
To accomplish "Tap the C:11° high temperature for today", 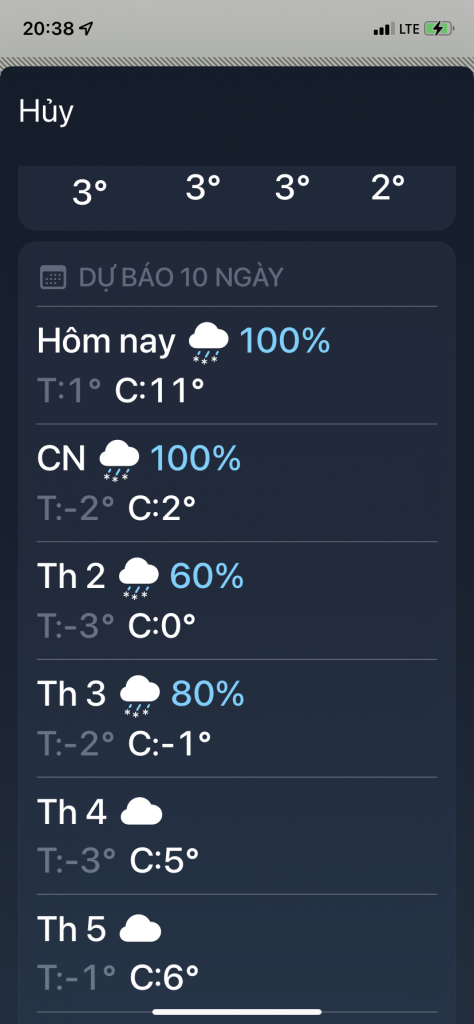I will click(x=160, y=391).
